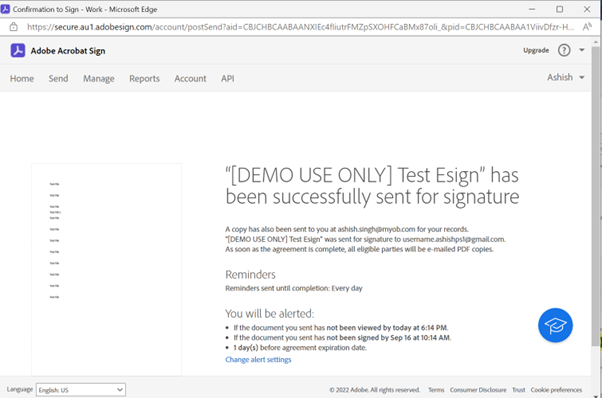
Task: Open the Consumer Disclosure footer link
Action: (x=478, y=390)
